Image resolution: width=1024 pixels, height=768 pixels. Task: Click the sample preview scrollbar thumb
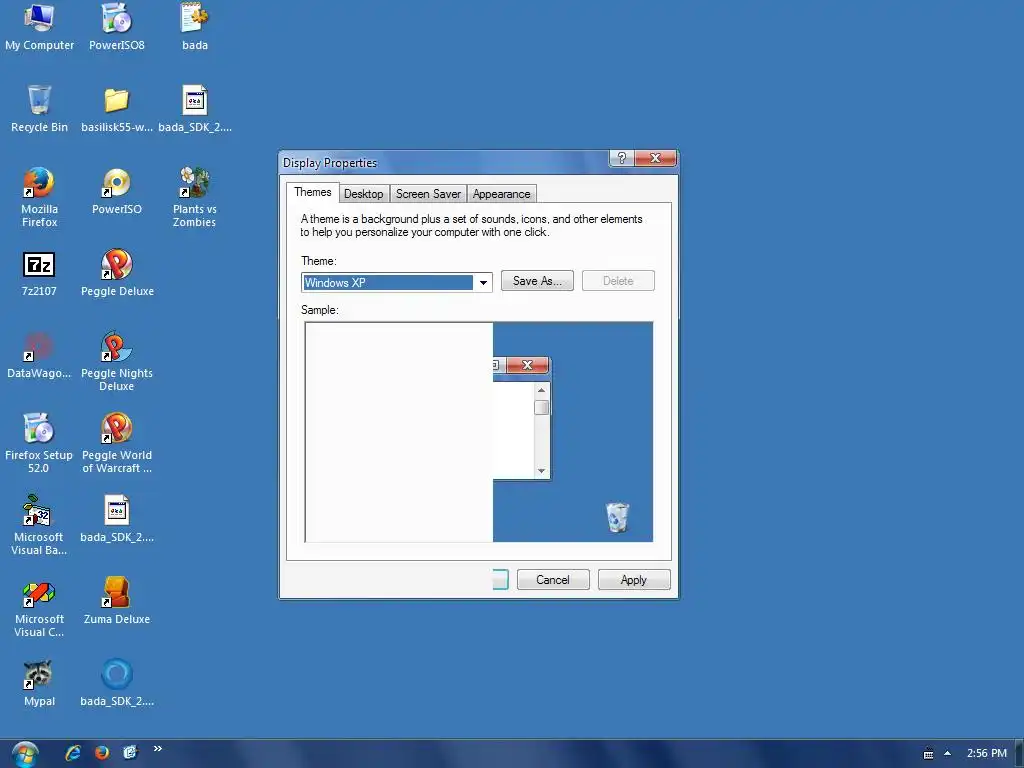[x=541, y=408]
